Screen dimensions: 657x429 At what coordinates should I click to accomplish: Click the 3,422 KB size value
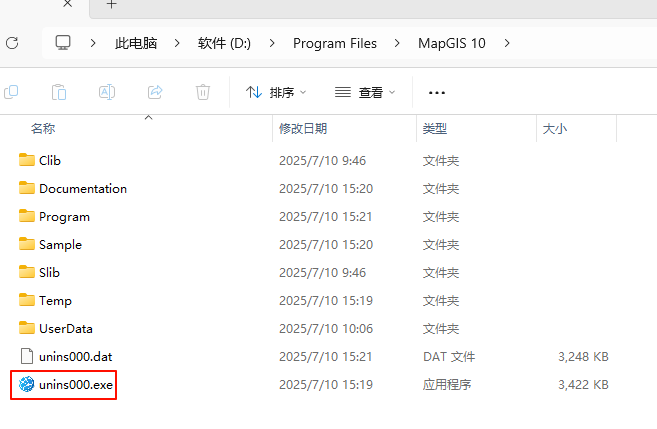pos(583,385)
